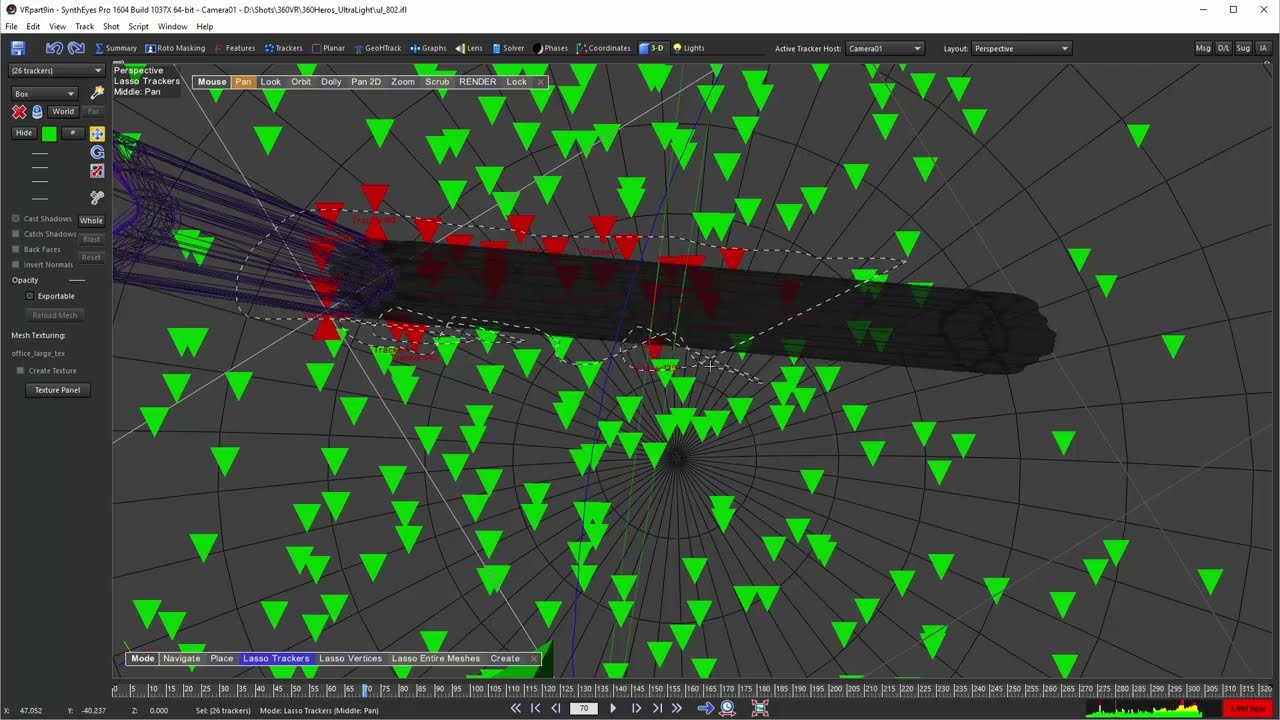Toggle the Lock viewport control
The width and height of the screenshot is (1280, 720).
pyautogui.click(x=516, y=82)
